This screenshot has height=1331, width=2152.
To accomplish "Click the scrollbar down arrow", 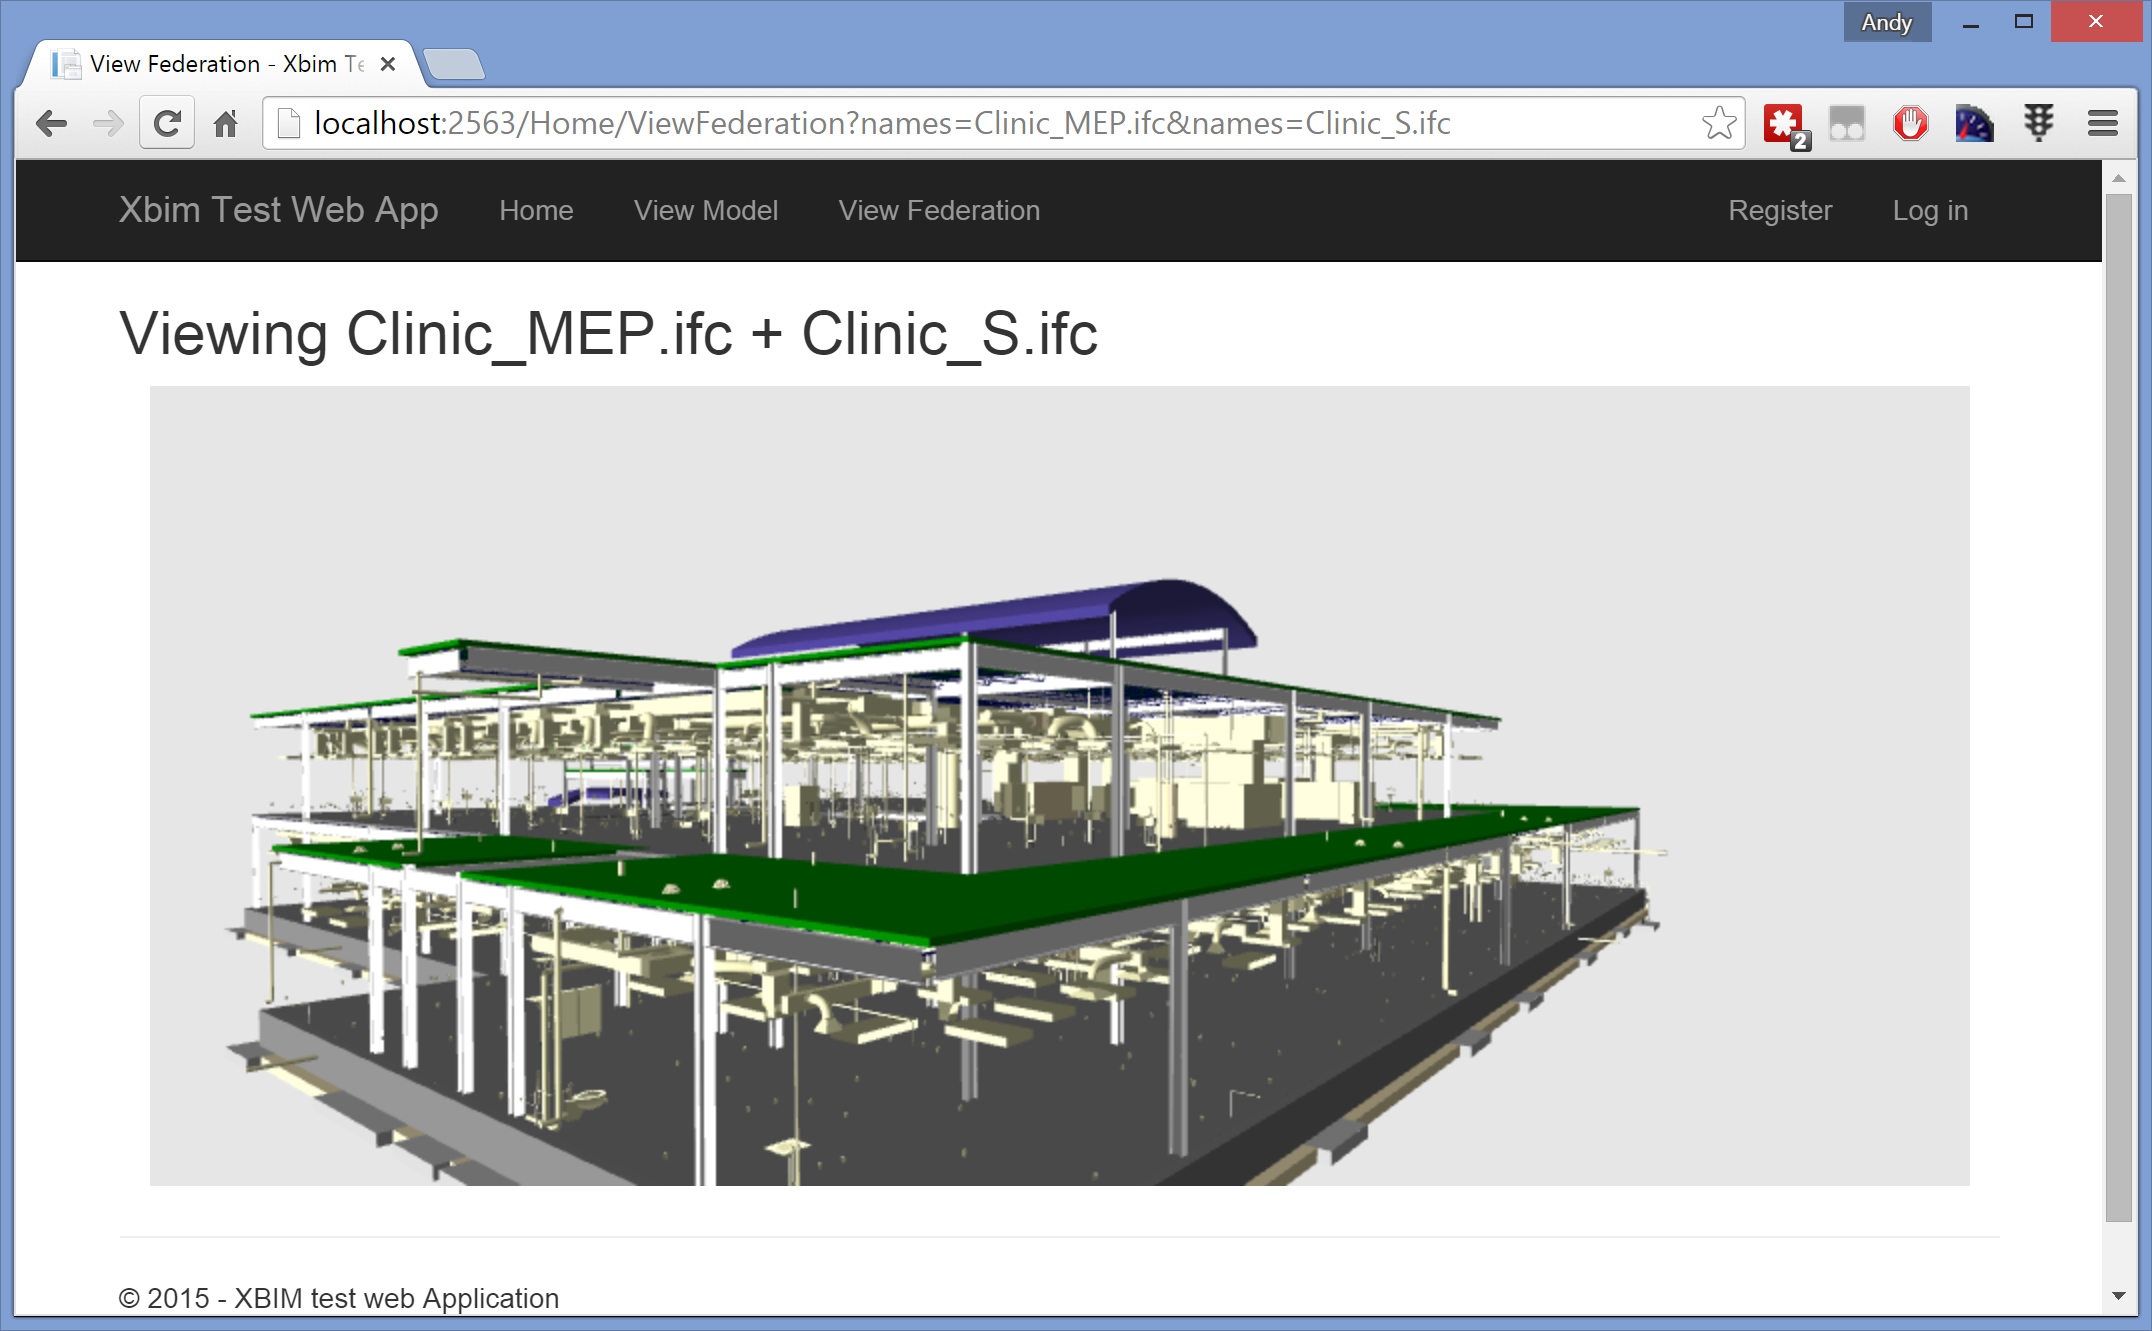I will (x=2118, y=1296).
